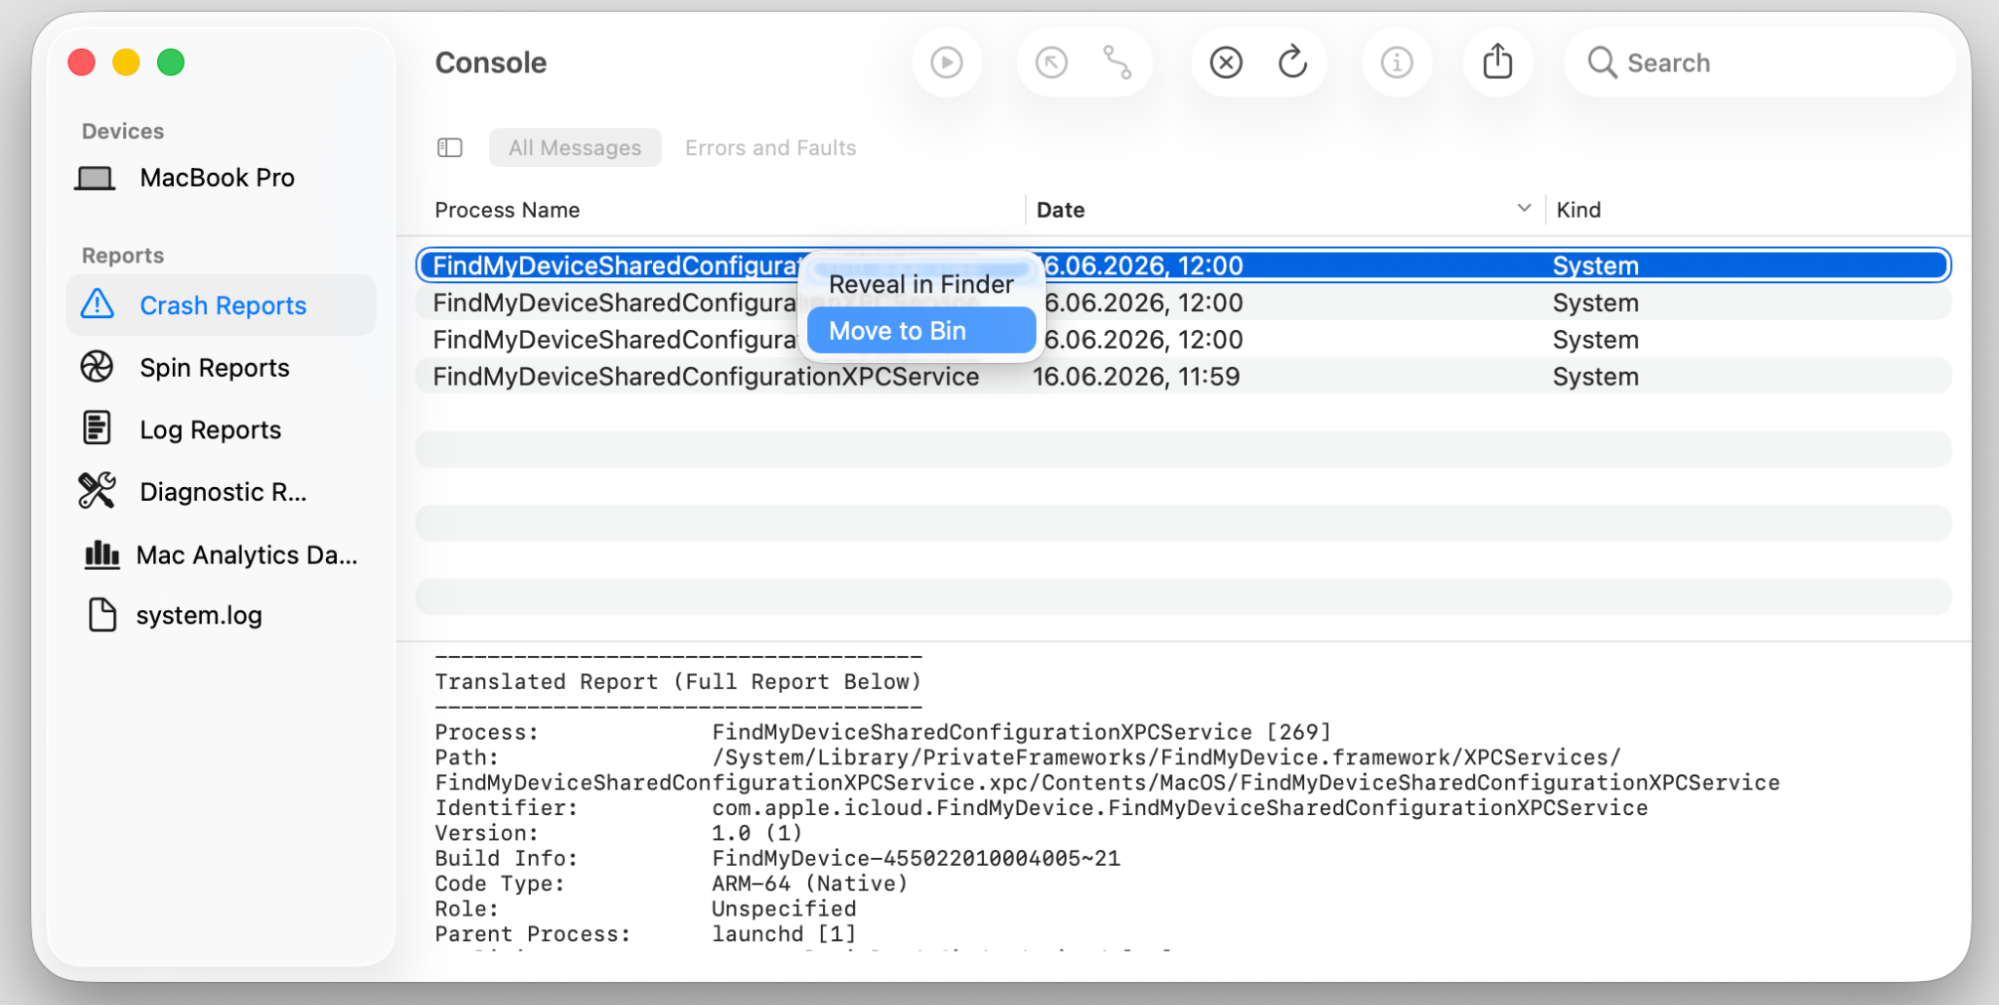Click the Activities icon in the toolbar
1999x1006 pixels.
1117,63
